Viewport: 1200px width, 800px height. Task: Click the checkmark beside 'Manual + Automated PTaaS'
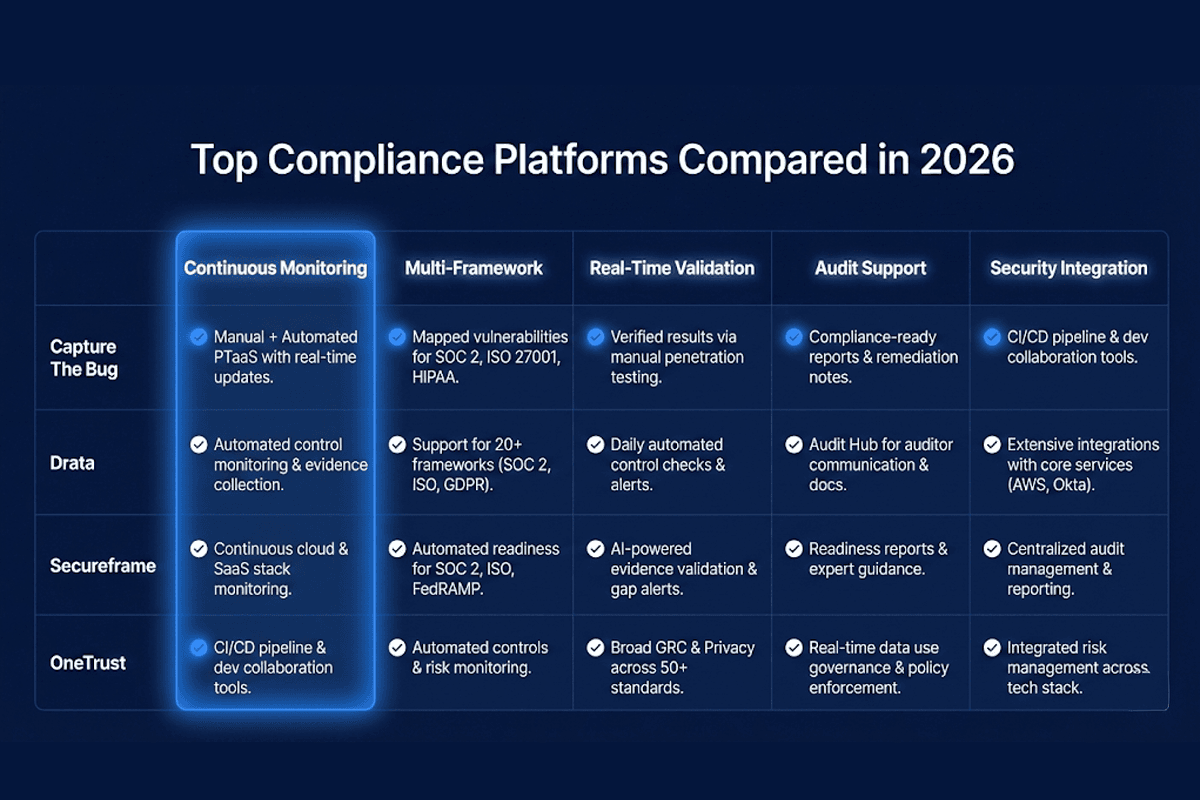(198, 337)
